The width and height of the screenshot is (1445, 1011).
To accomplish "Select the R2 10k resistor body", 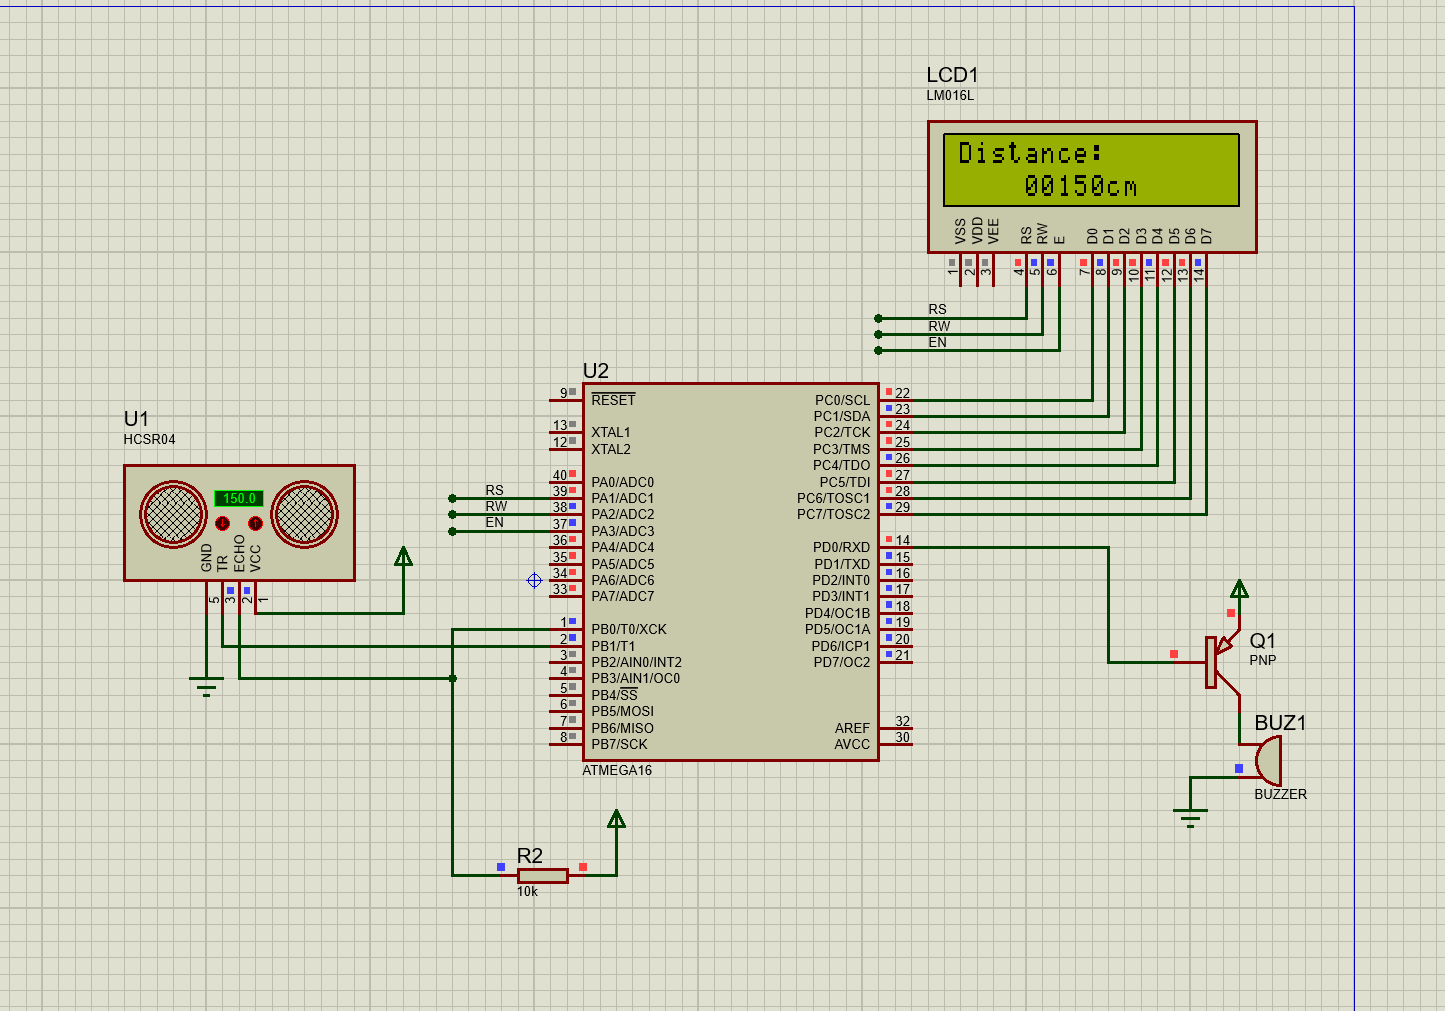I will [x=543, y=875].
